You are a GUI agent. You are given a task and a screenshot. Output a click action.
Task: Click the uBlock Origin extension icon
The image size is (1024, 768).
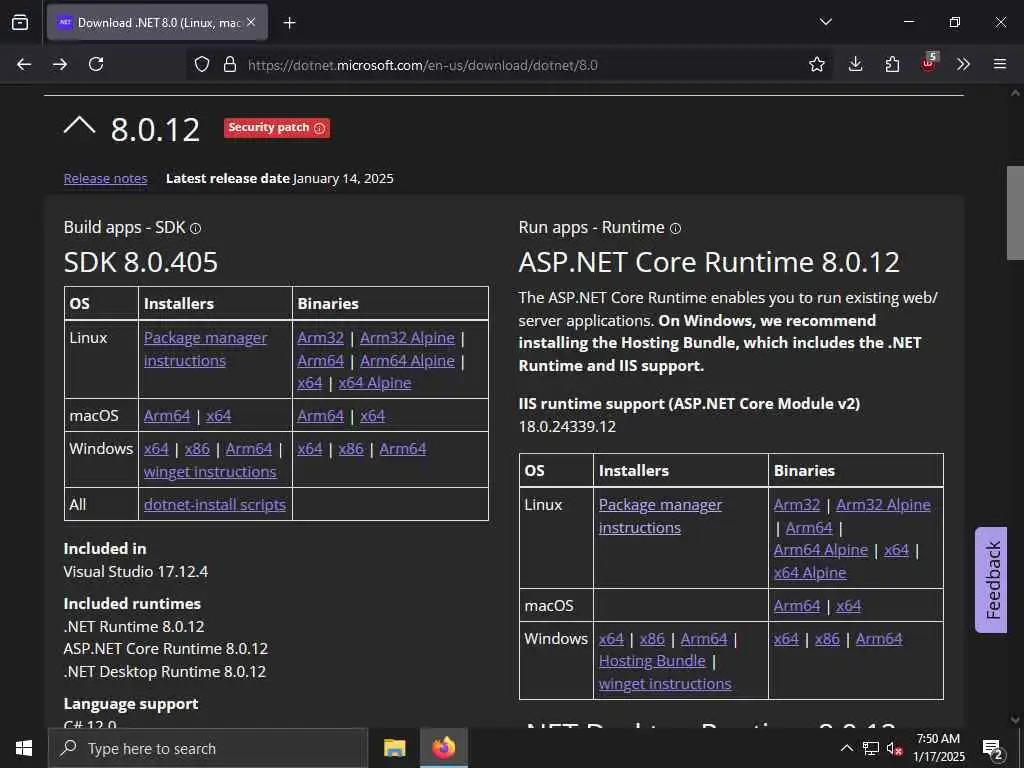929,63
